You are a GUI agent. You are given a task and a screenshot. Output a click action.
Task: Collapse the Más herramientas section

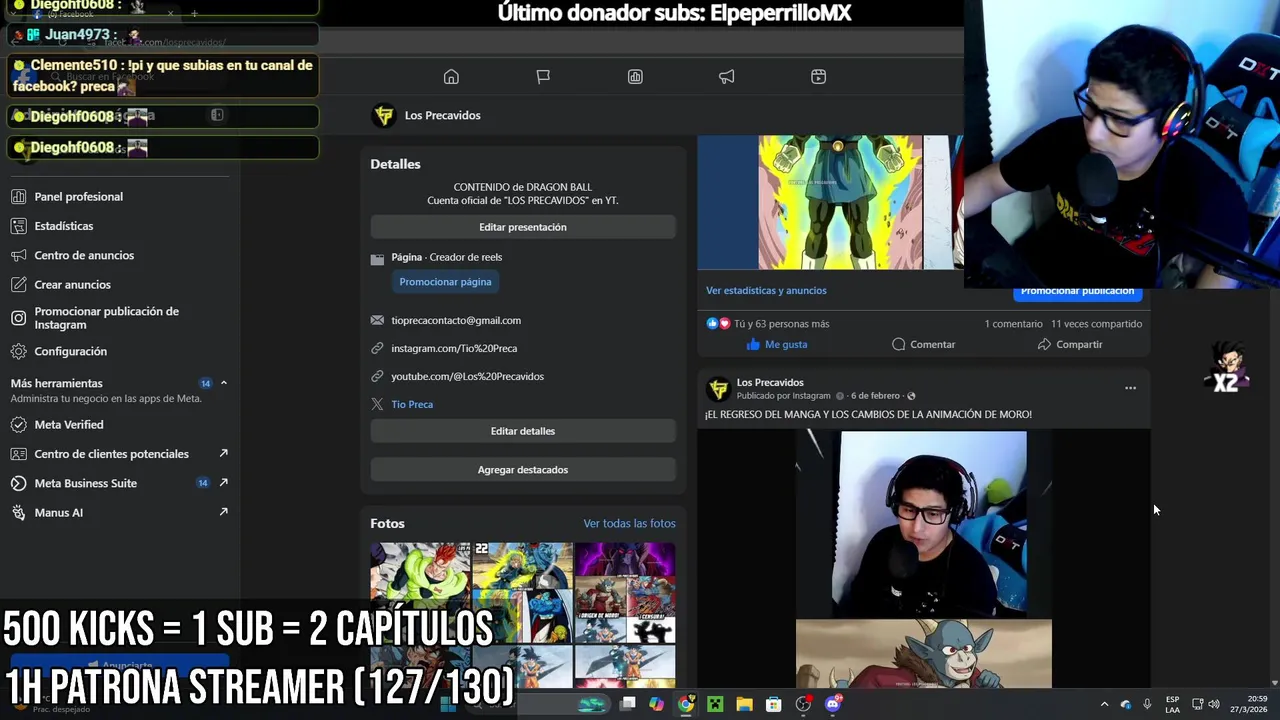[224, 383]
